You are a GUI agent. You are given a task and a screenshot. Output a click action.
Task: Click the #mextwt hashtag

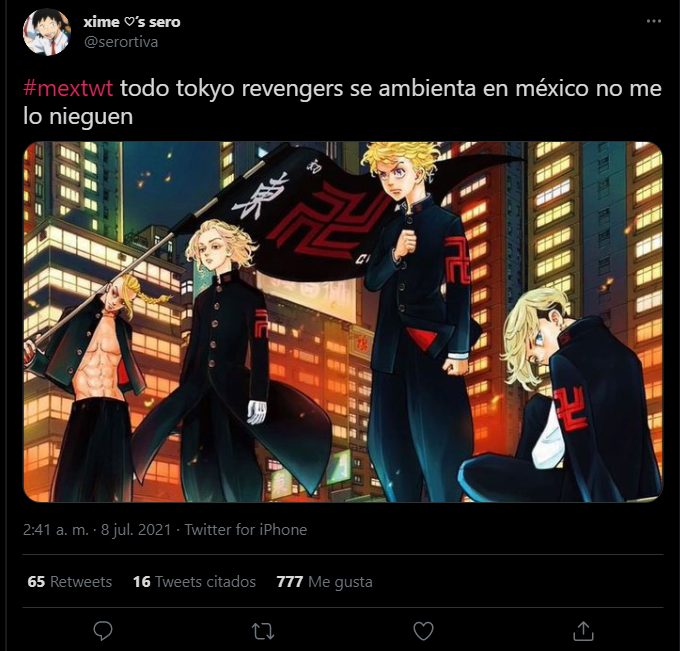coord(68,88)
